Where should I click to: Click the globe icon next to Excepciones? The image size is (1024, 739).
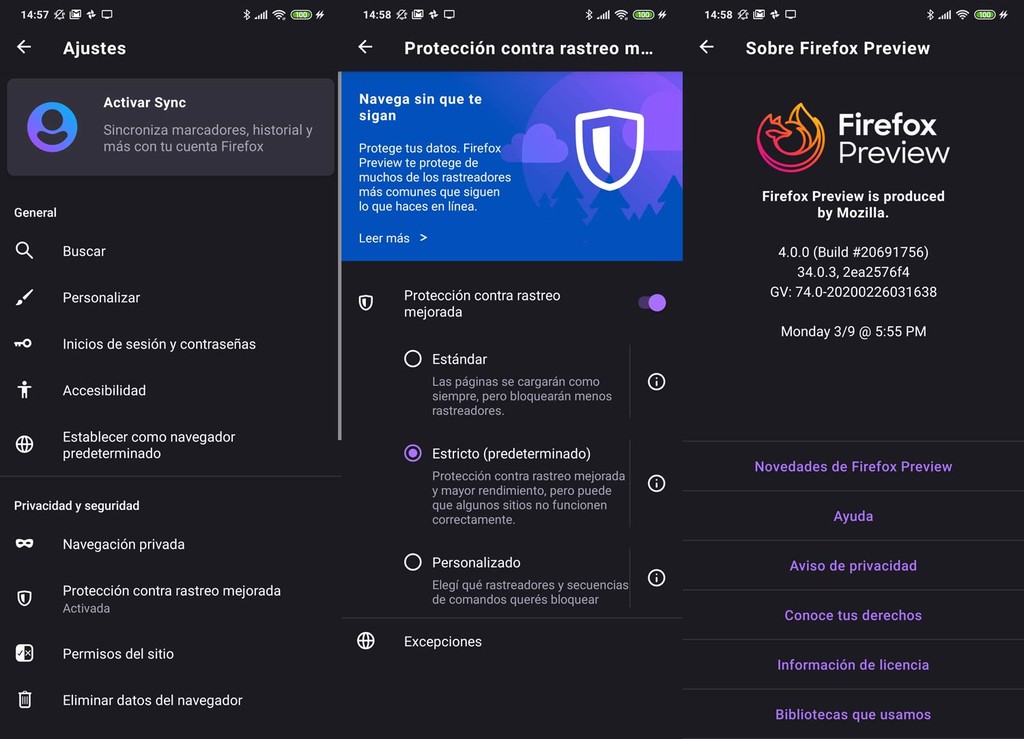pos(366,641)
